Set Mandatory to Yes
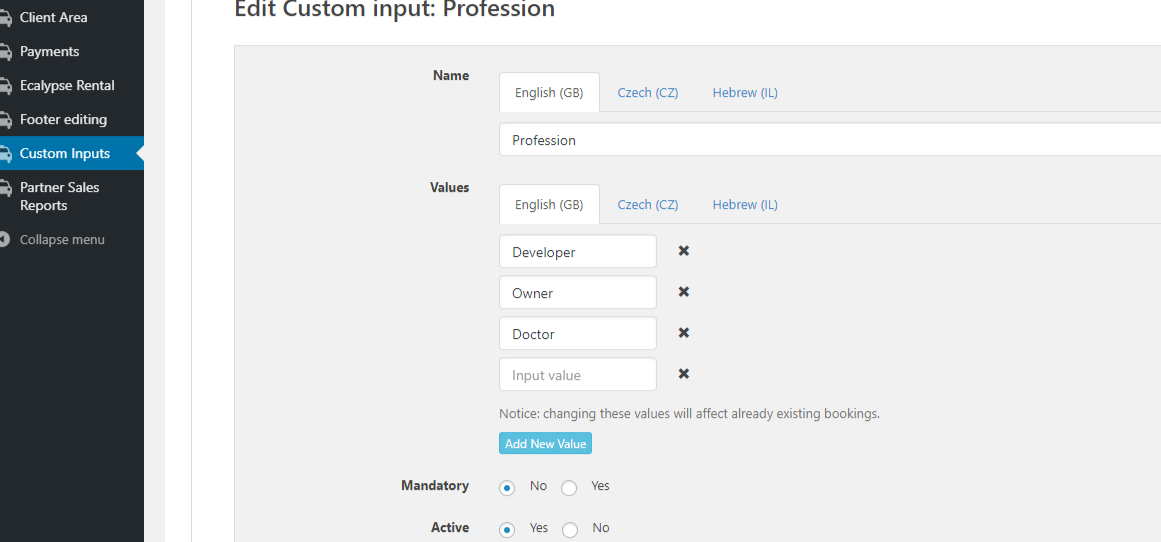 pos(569,488)
